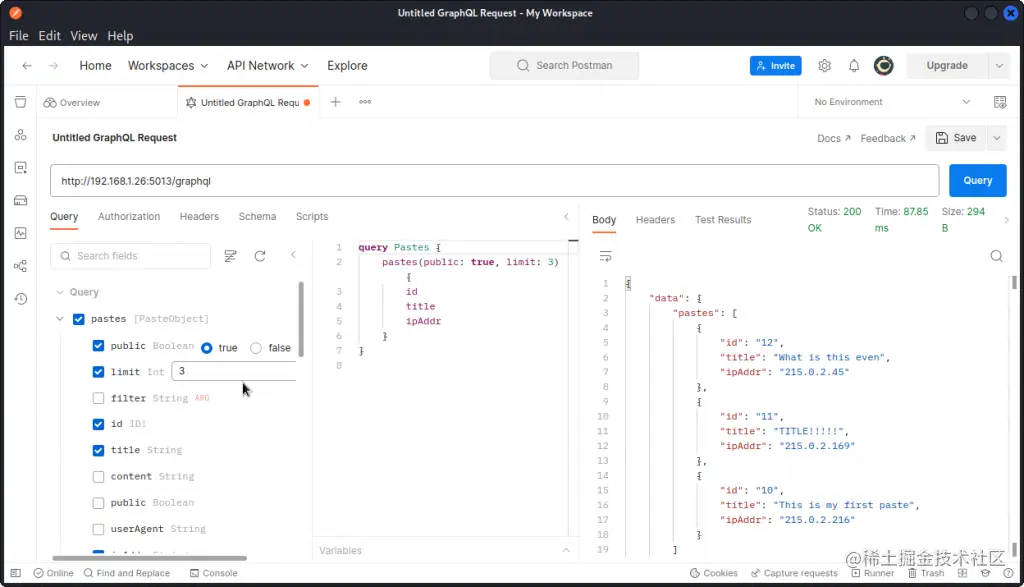Open the Feedback link
The image size is (1024, 587).
click(888, 138)
